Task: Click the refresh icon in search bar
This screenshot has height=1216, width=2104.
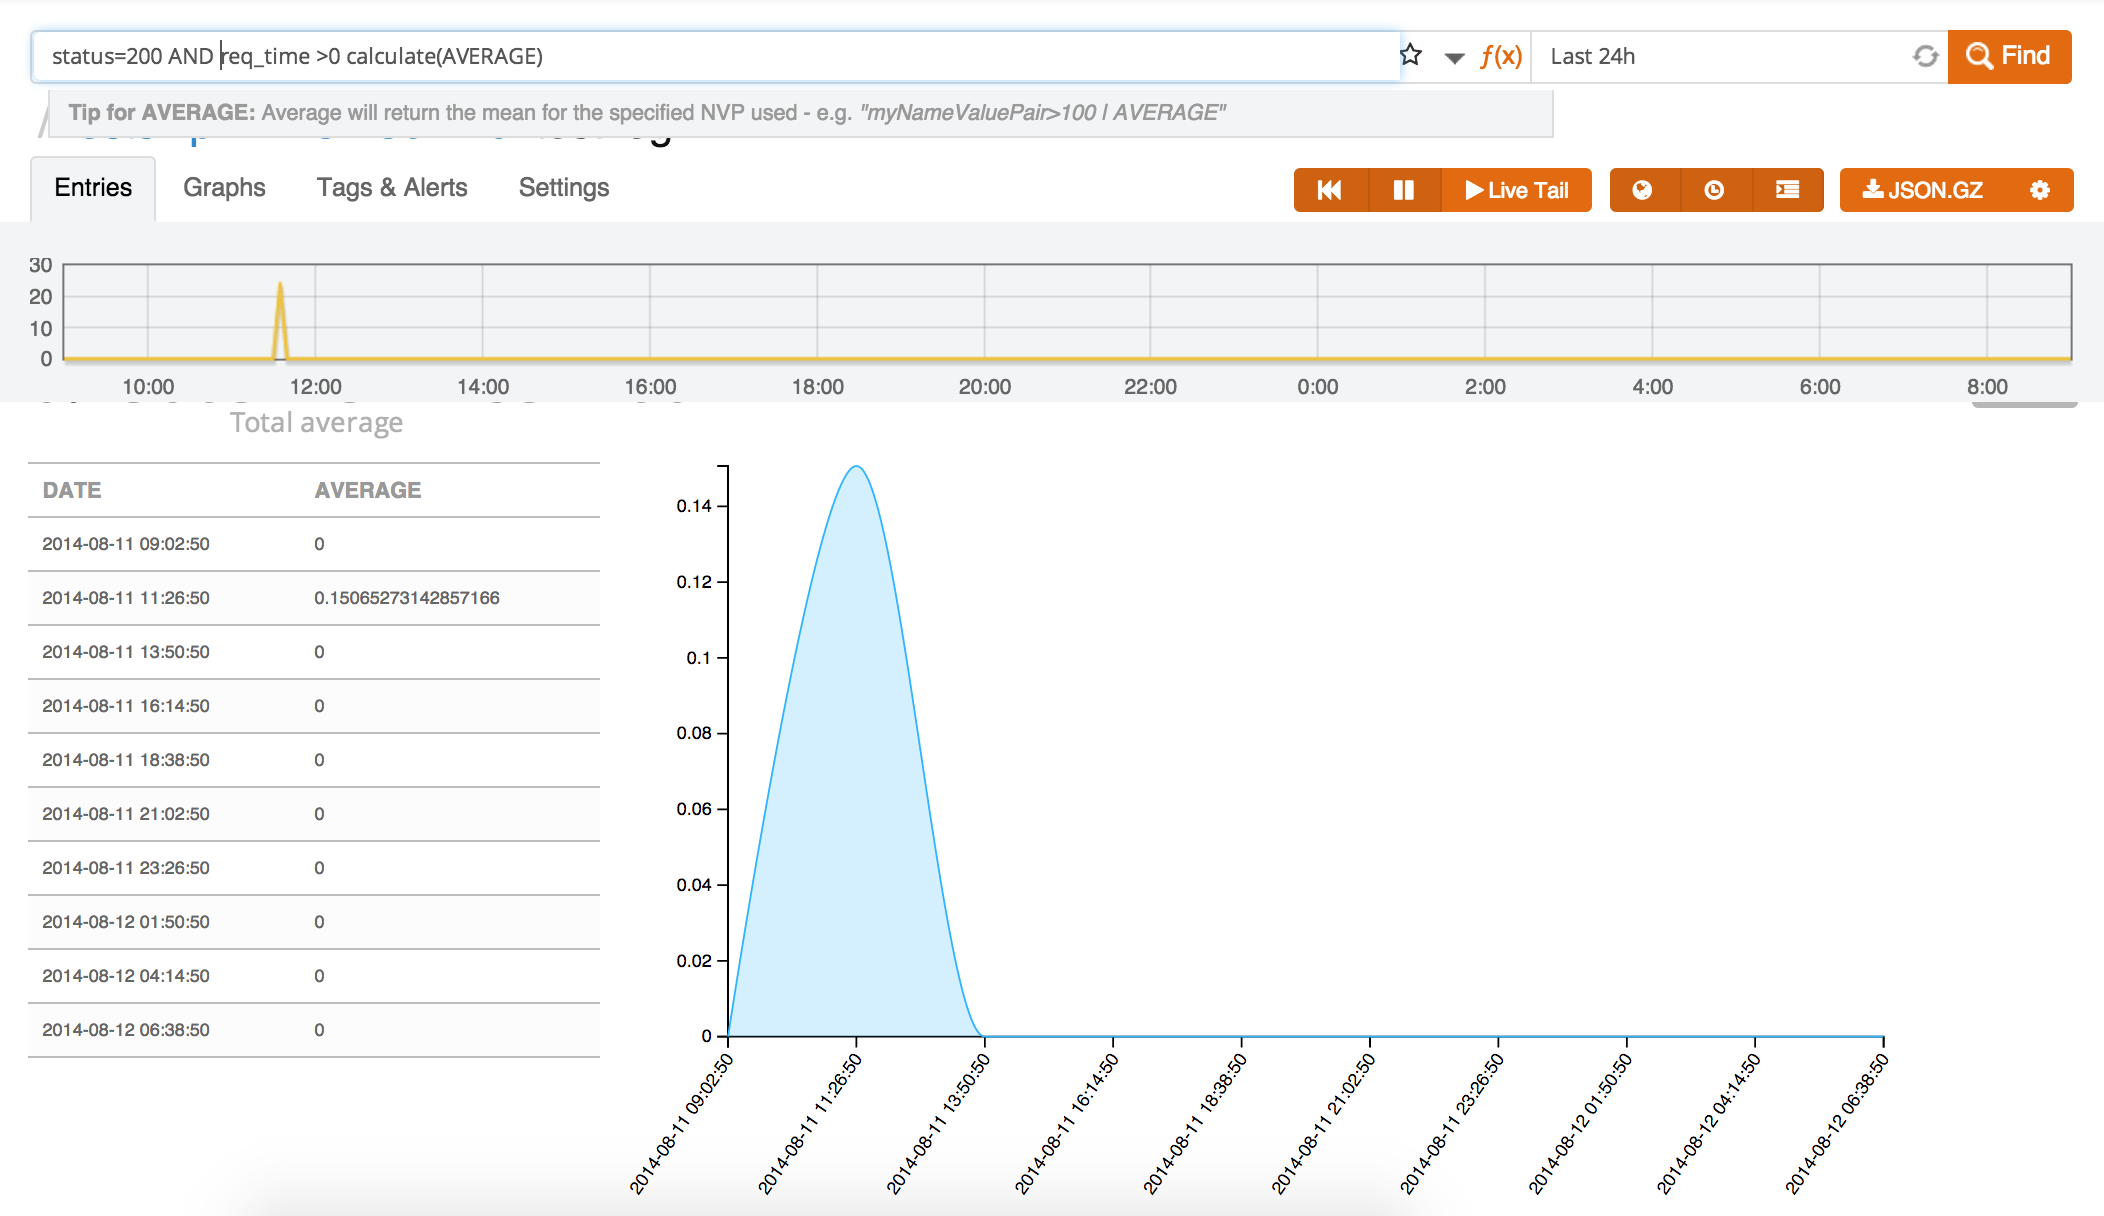Action: tap(1925, 56)
